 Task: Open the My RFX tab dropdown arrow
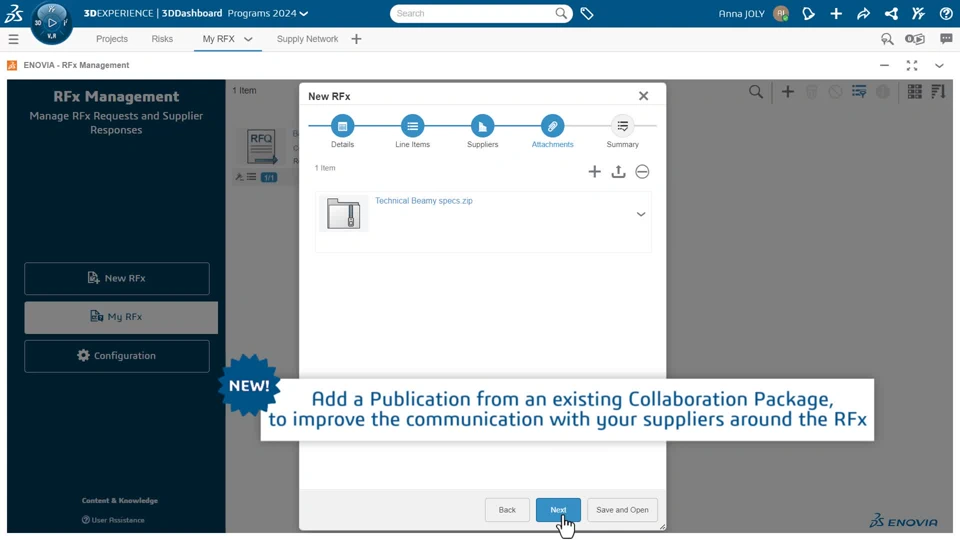point(248,39)
